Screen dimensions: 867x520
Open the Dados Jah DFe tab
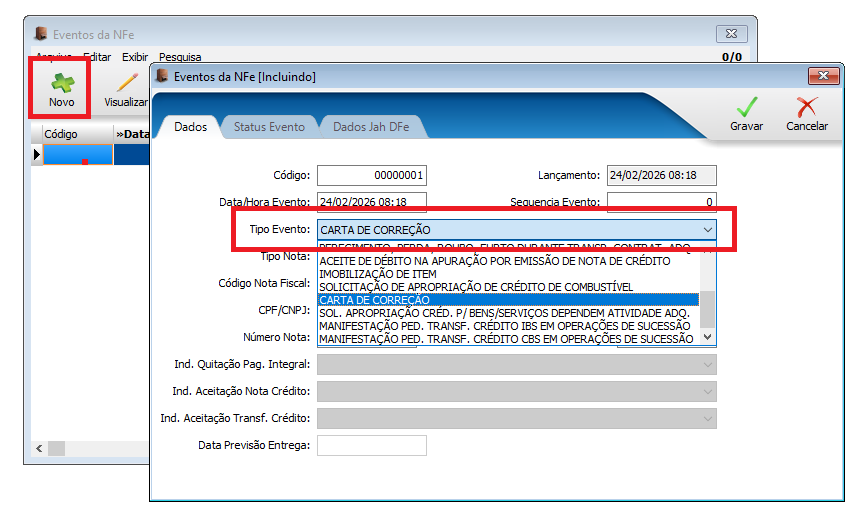(x=370, y=127)
